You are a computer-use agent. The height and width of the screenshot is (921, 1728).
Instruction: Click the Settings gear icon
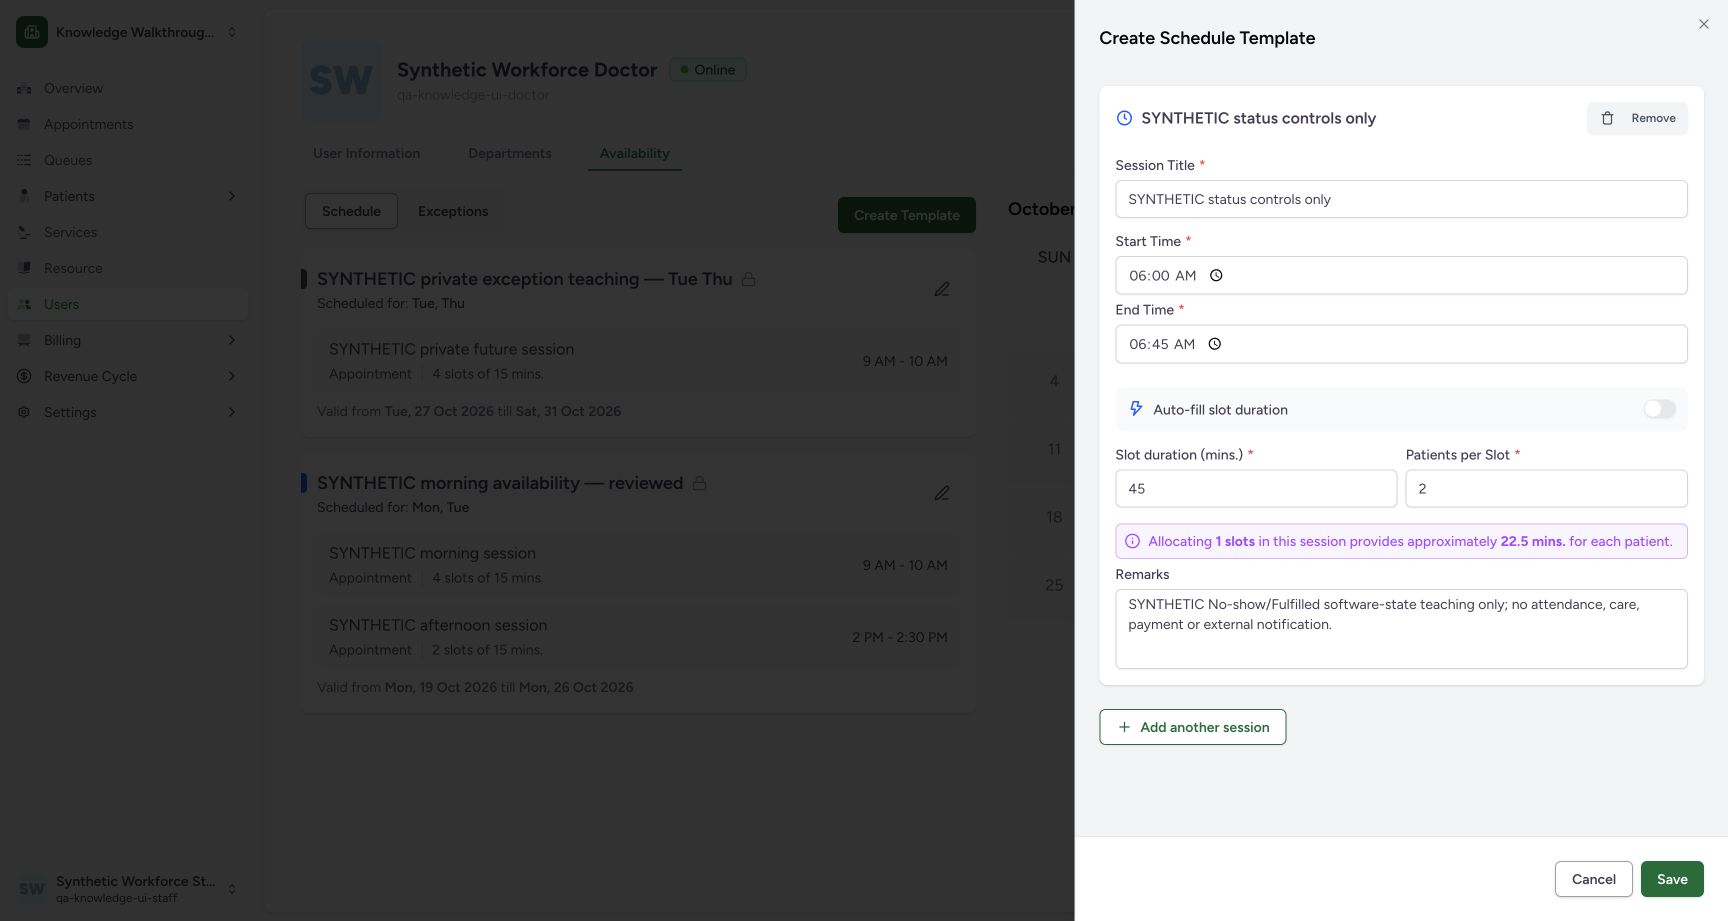[24, 412]
